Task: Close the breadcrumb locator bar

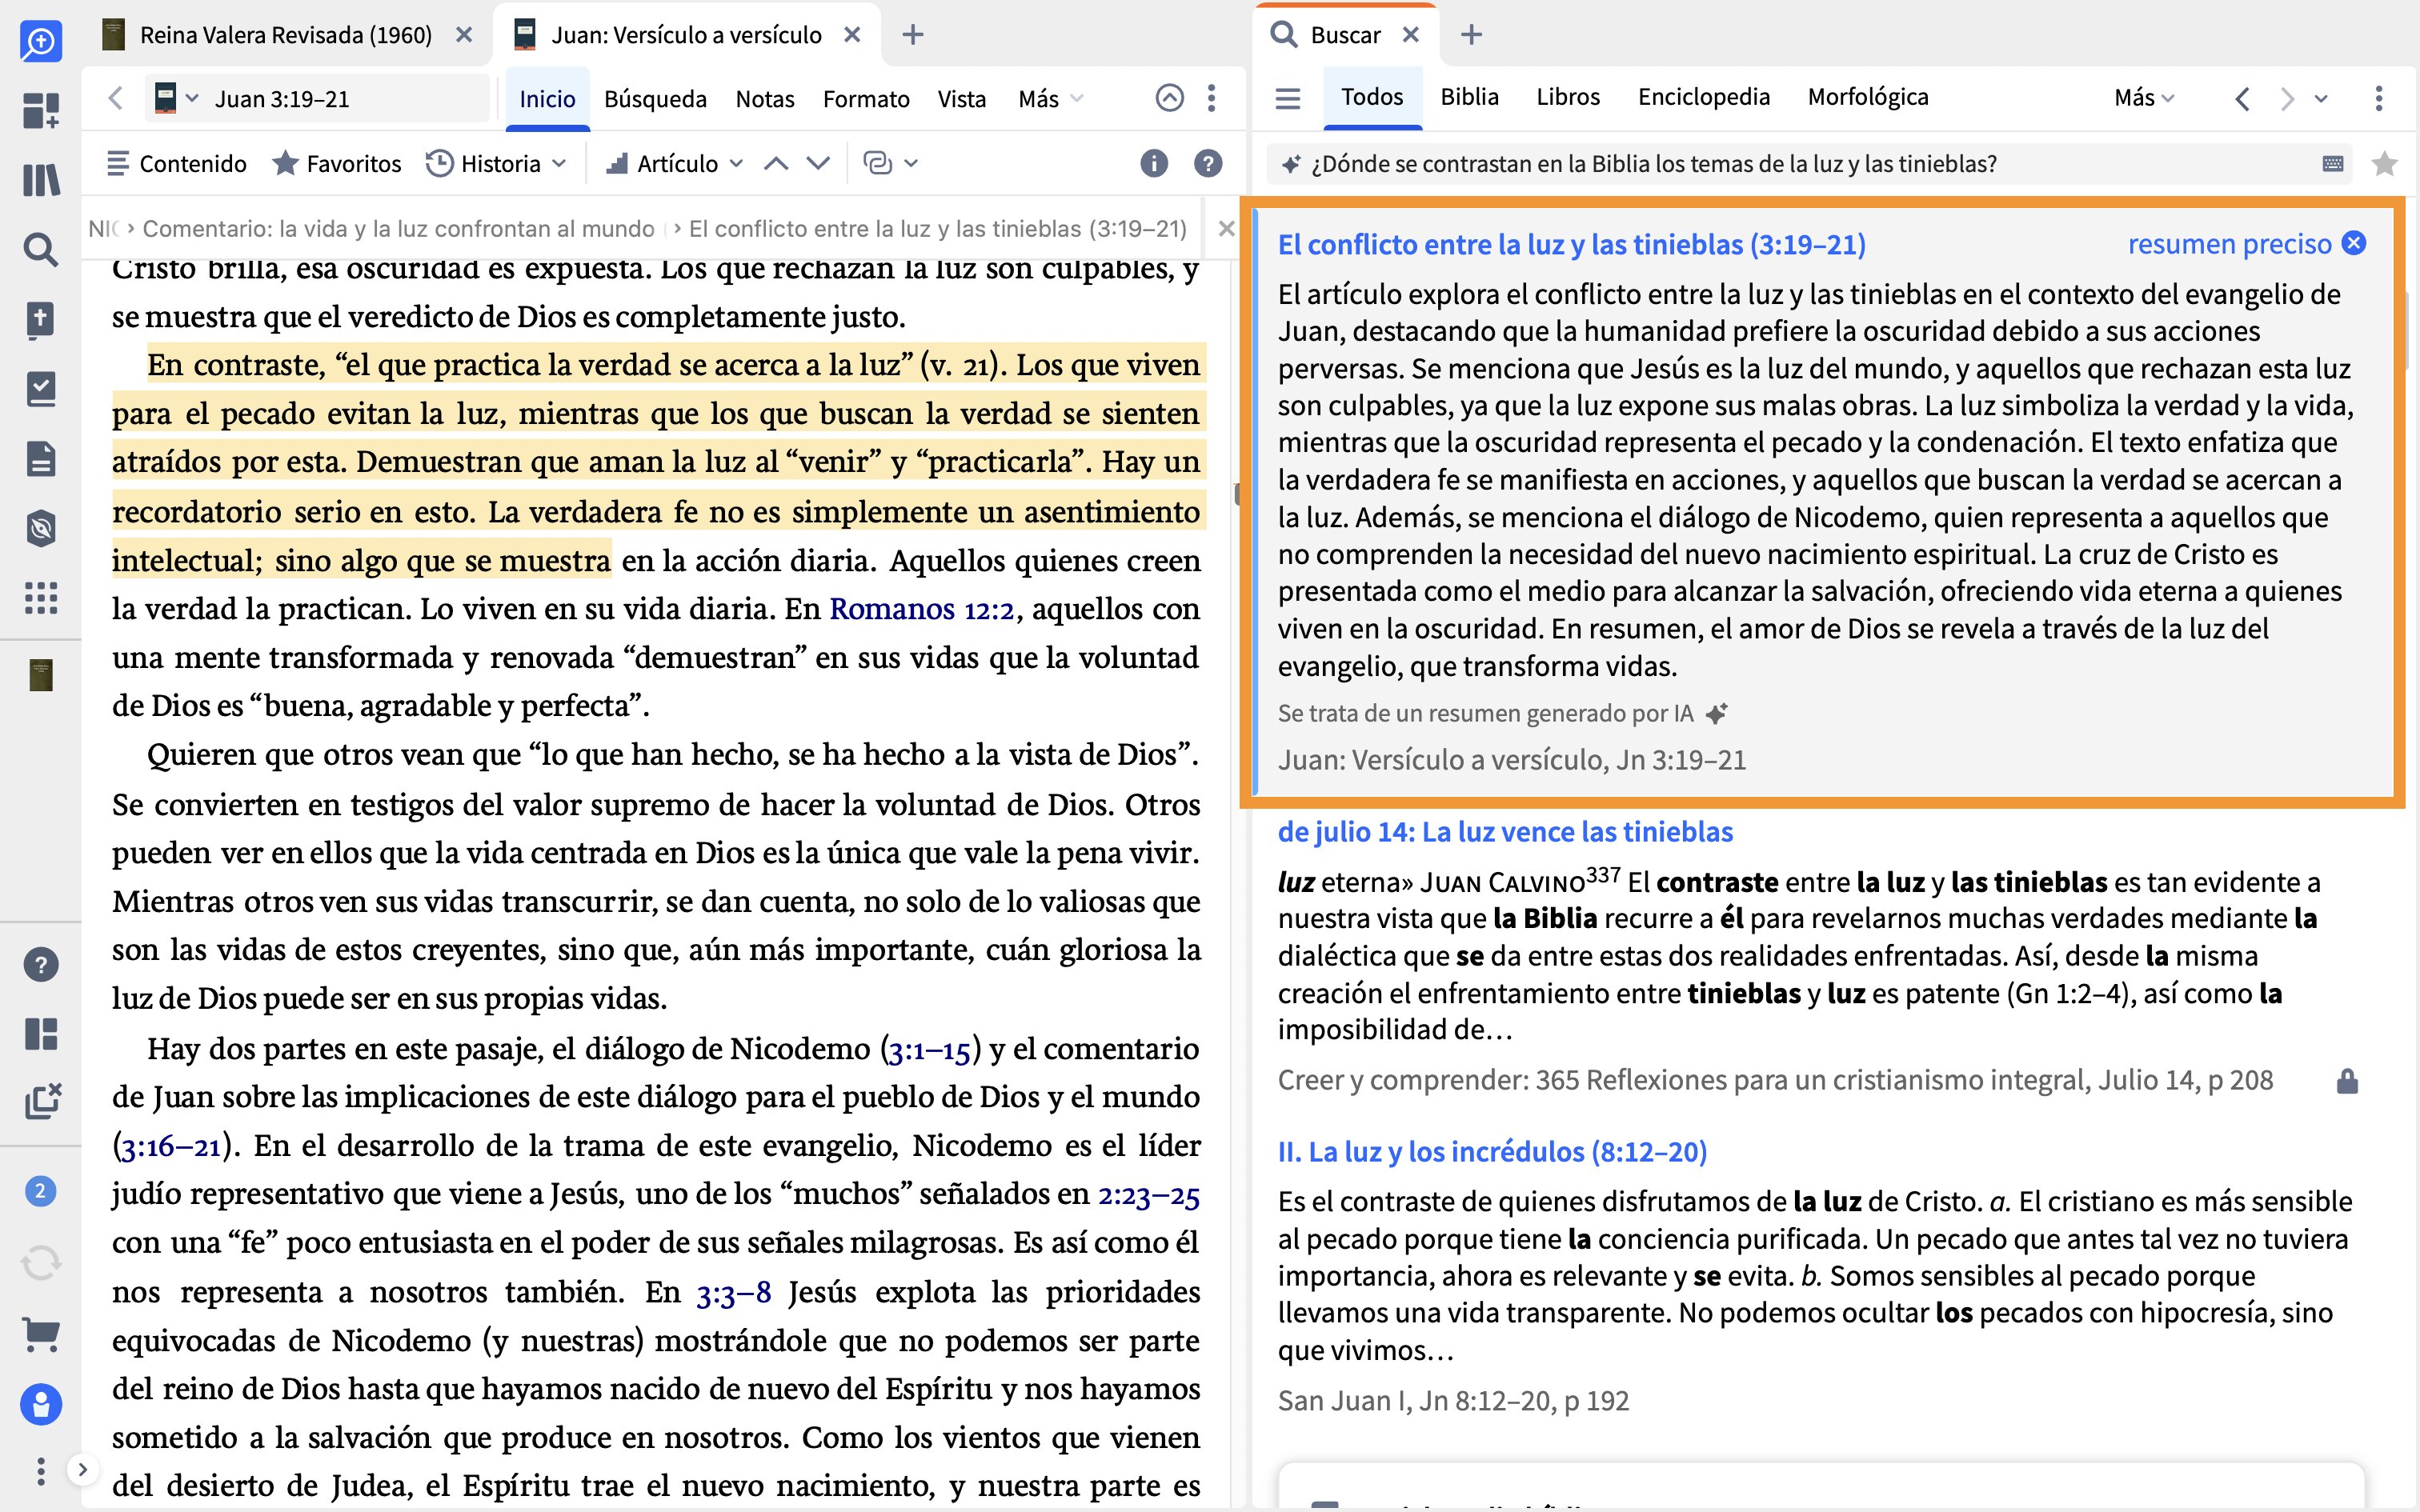Action: [x=1226, y=229]
